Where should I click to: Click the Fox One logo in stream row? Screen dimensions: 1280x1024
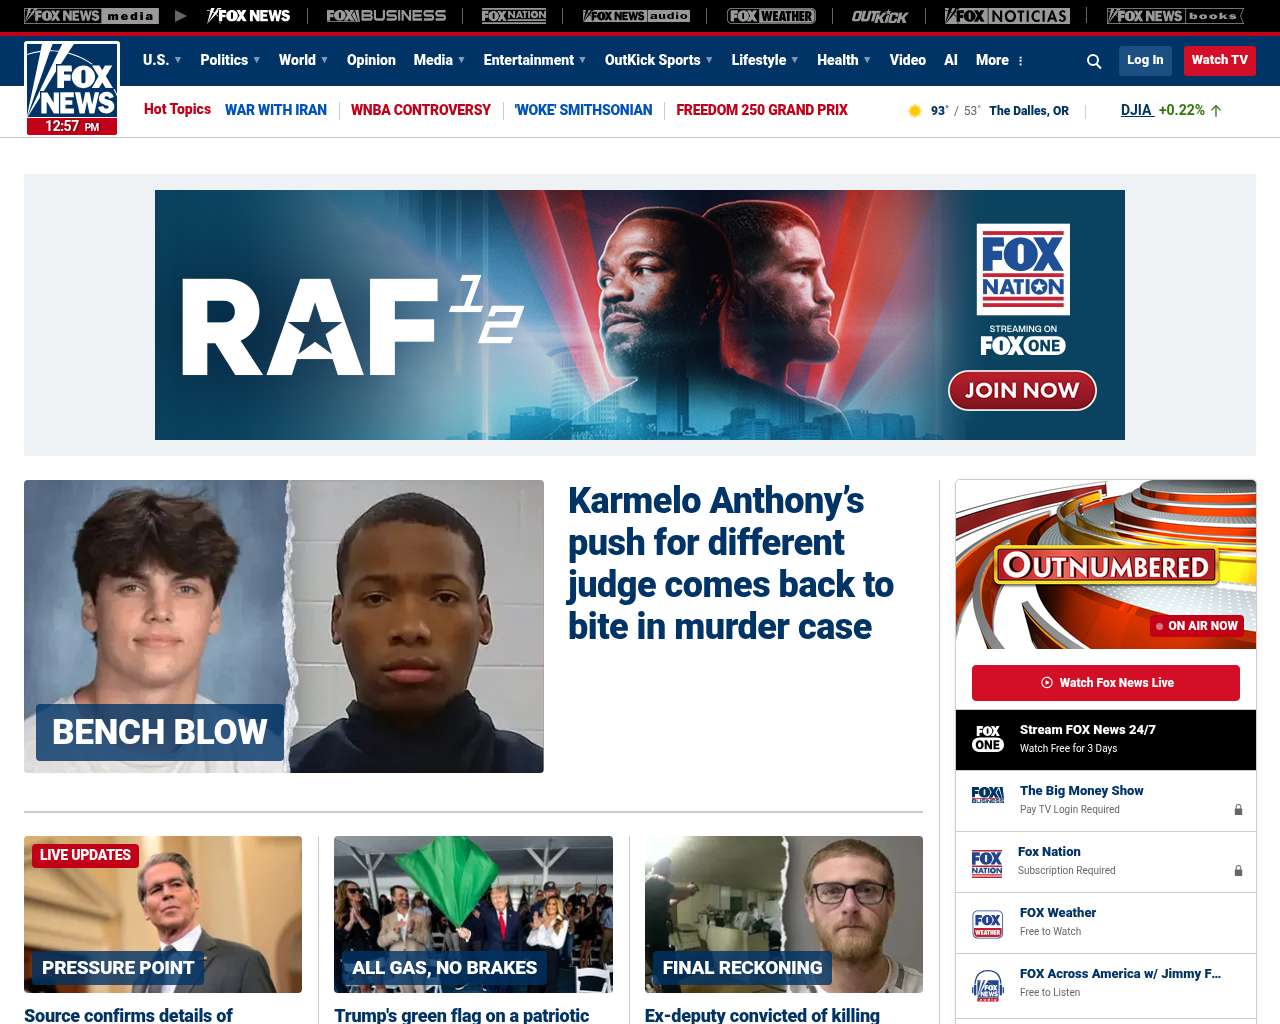click(x=988, y=739)
